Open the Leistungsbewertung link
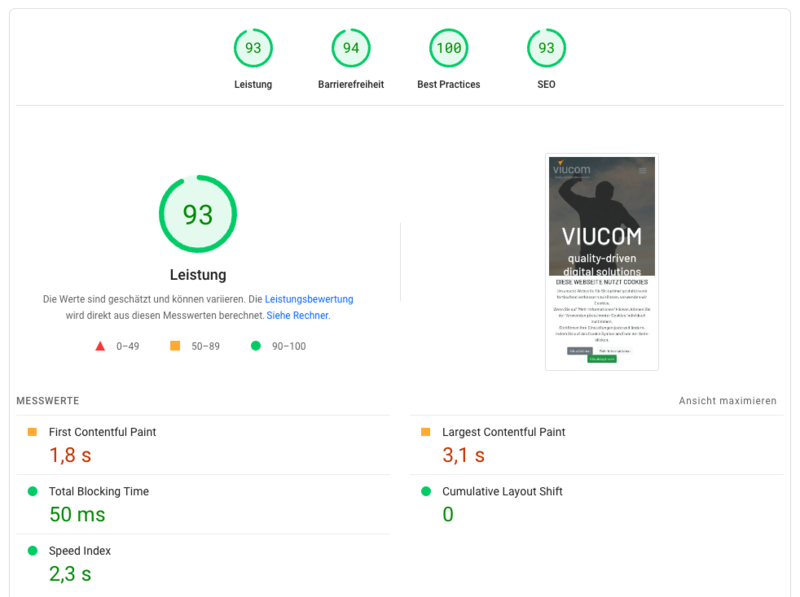Viewport: 800px width, 597px height. click(309, 299)
